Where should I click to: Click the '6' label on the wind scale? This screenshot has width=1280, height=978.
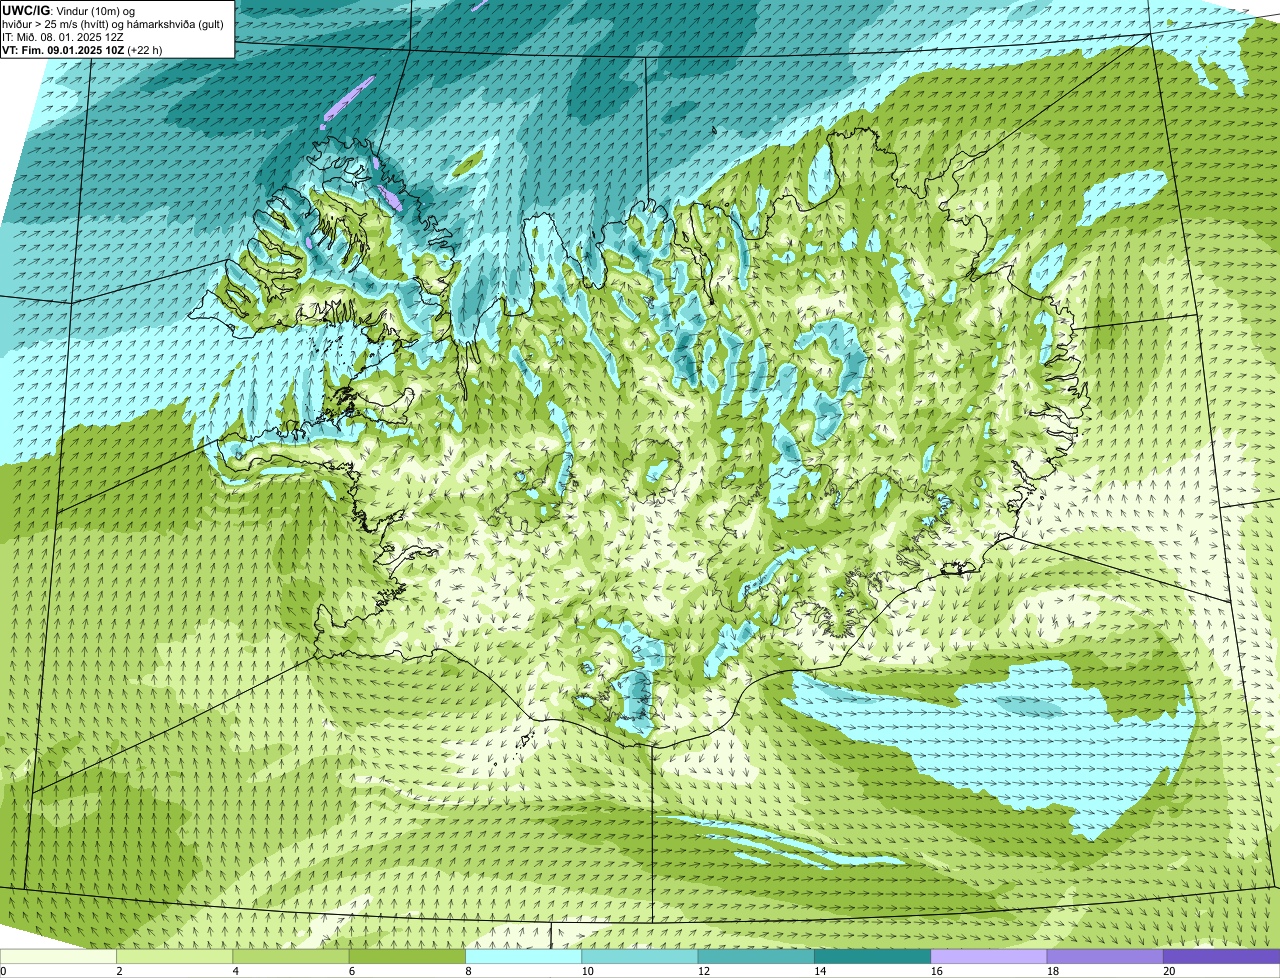click(351, 971)
